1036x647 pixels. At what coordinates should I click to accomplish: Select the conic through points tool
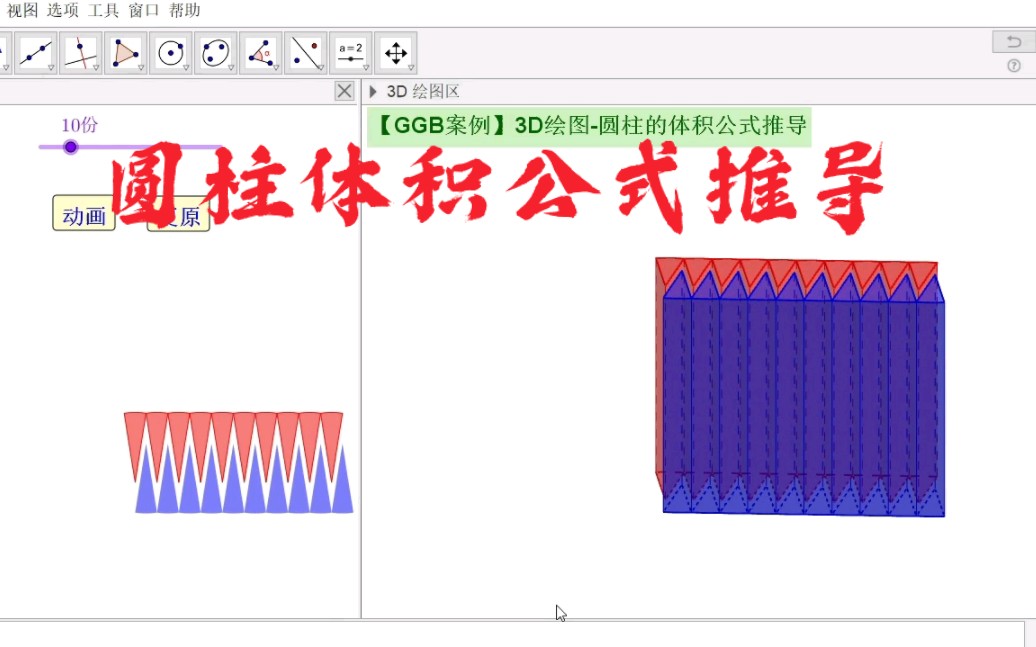[216, 52]
